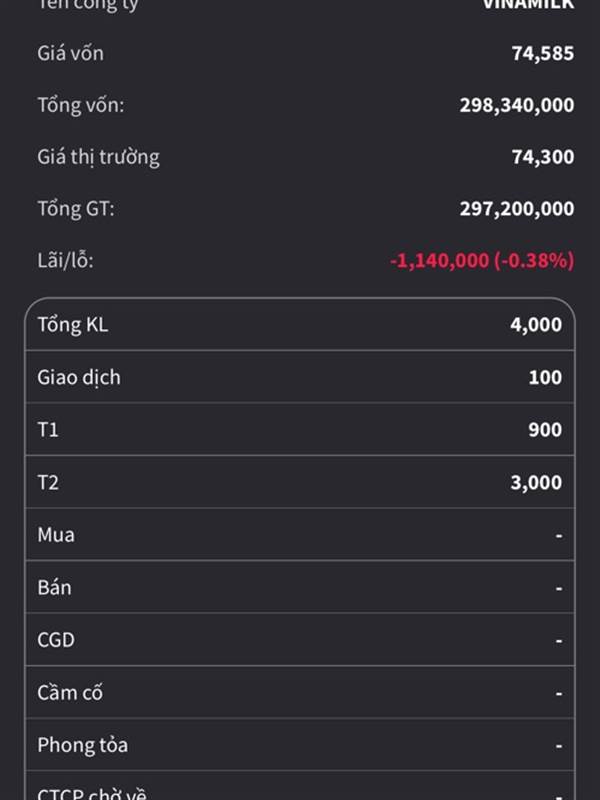Tap the T1 row label

(x=48, y=430)
